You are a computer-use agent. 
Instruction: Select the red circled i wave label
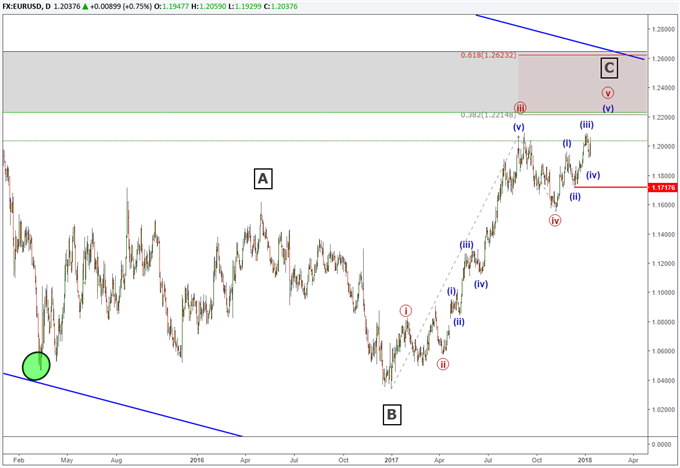pos(405,311)
